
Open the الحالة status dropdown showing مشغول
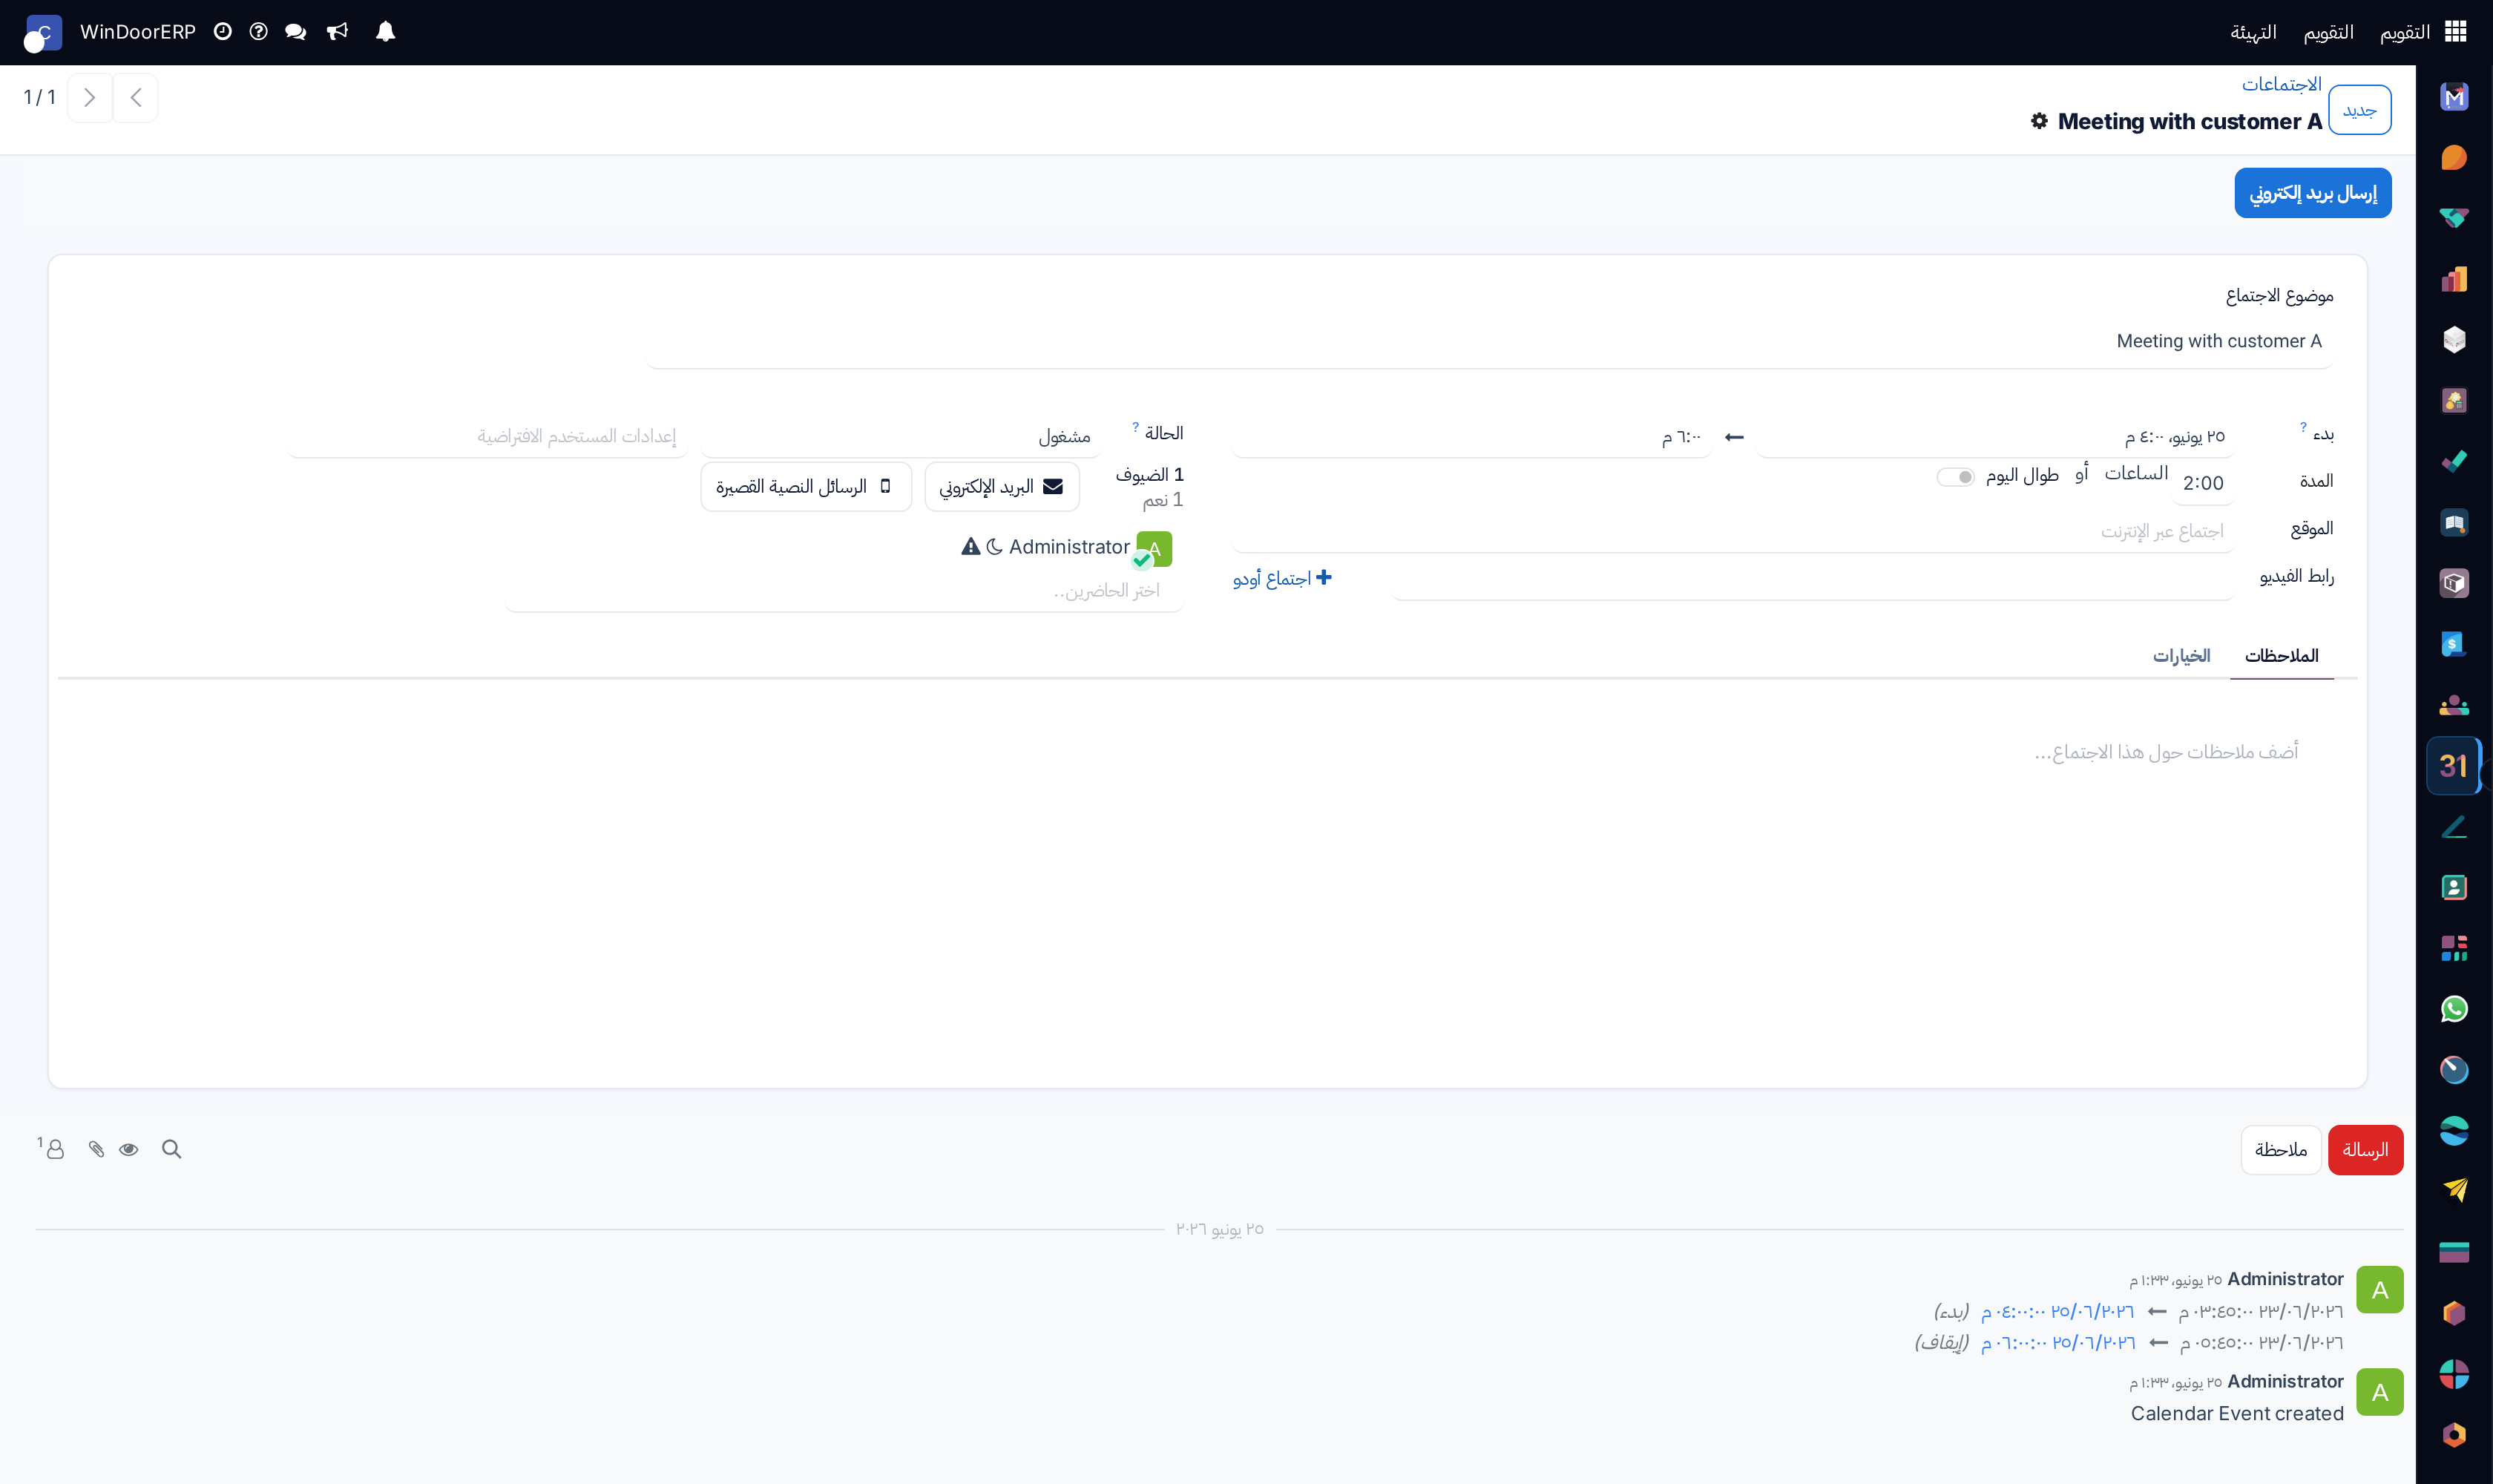click(900, 436)
